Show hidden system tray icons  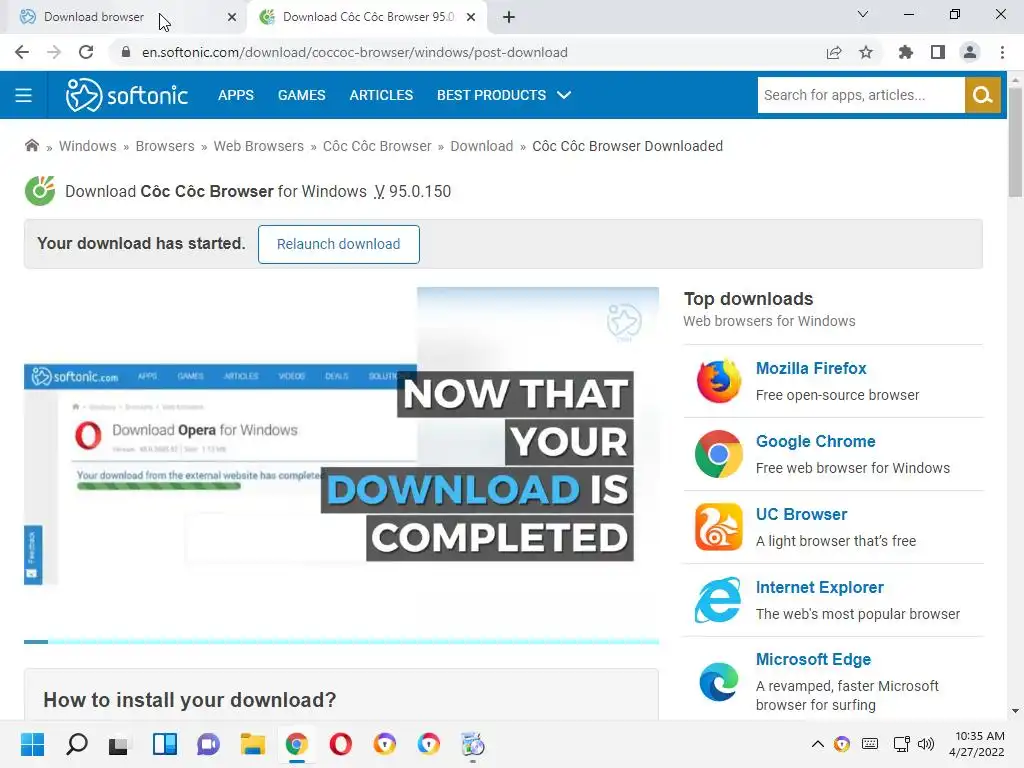[x=818, y=744]
